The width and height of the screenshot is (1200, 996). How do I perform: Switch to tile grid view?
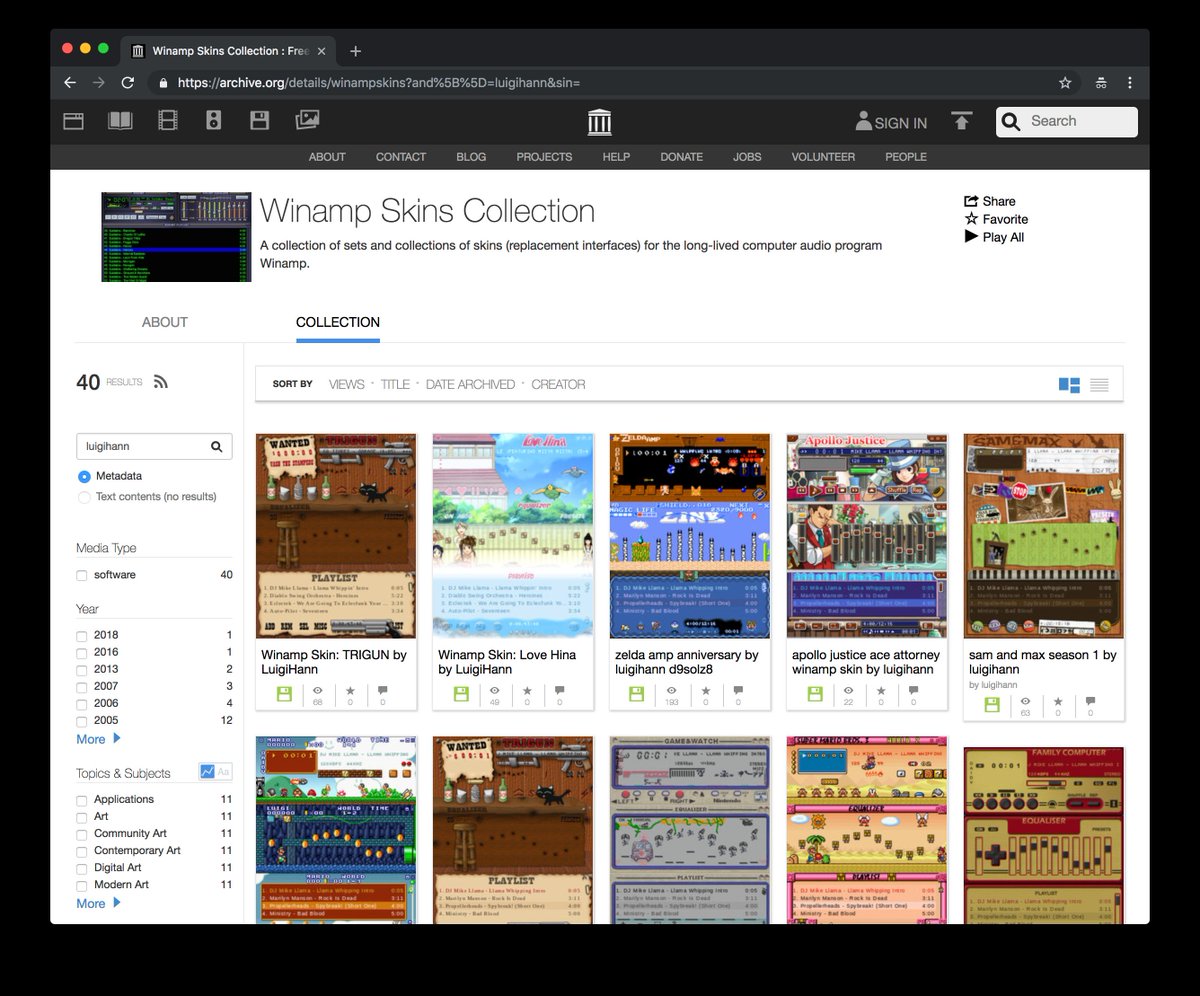pyautogui.click(x=1069, y=385)
